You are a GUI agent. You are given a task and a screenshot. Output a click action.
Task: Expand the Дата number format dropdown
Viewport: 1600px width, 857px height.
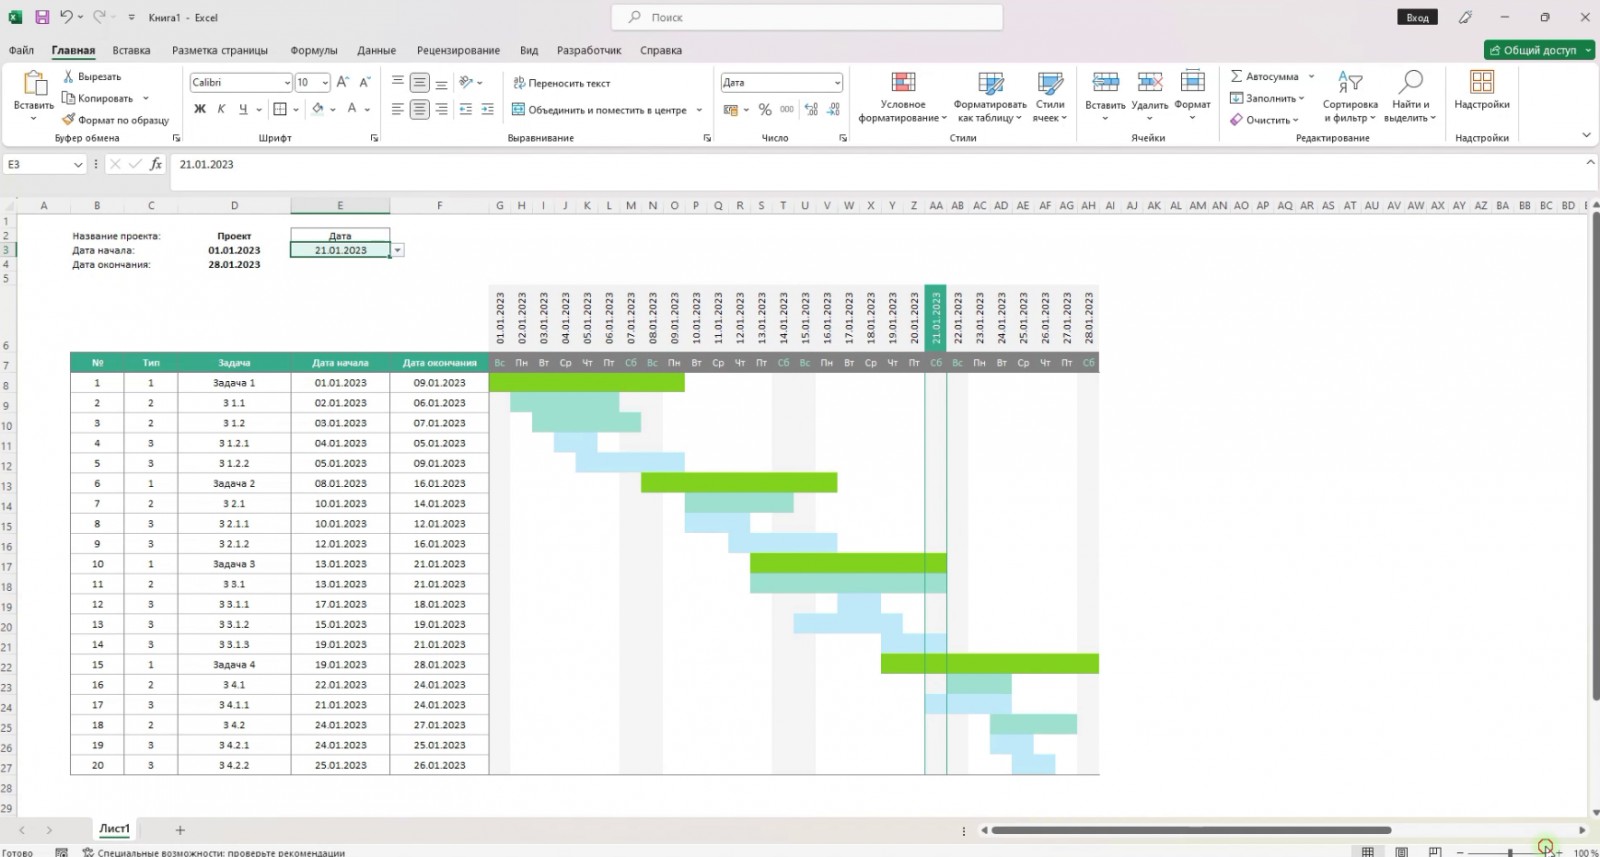click(x=837, y=83)
